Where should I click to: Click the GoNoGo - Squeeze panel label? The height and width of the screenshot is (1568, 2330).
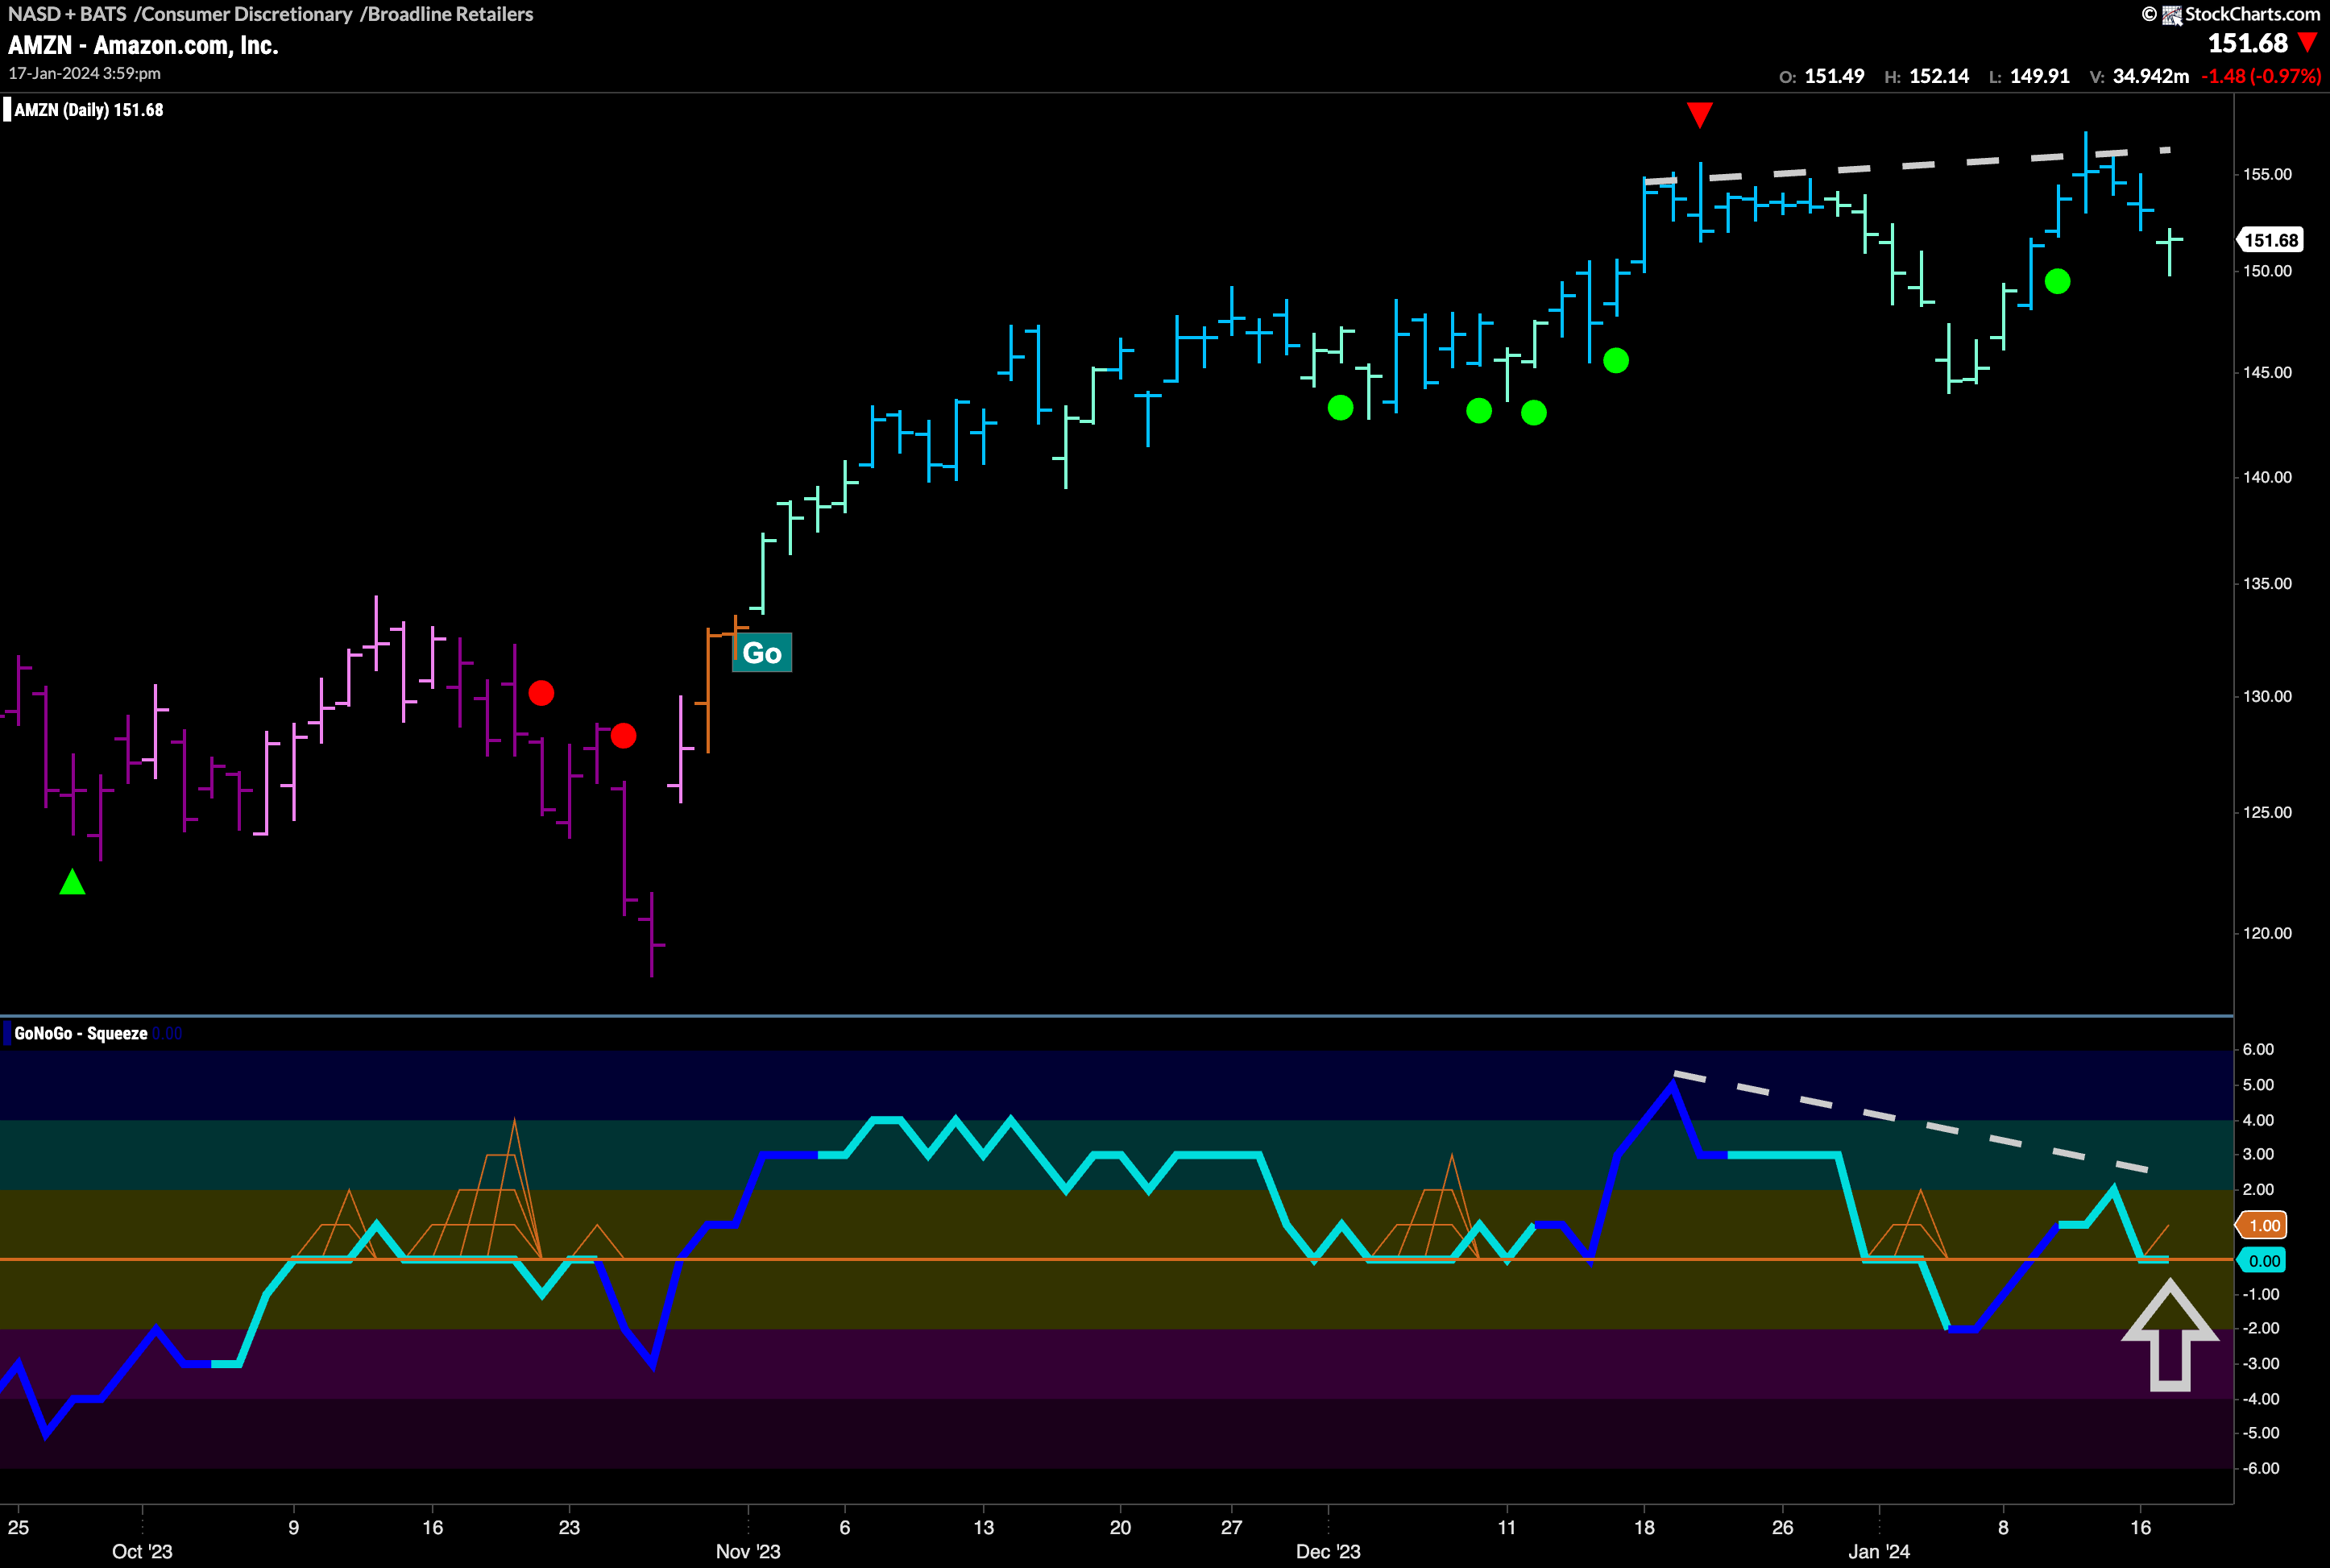click(80, 1033)
